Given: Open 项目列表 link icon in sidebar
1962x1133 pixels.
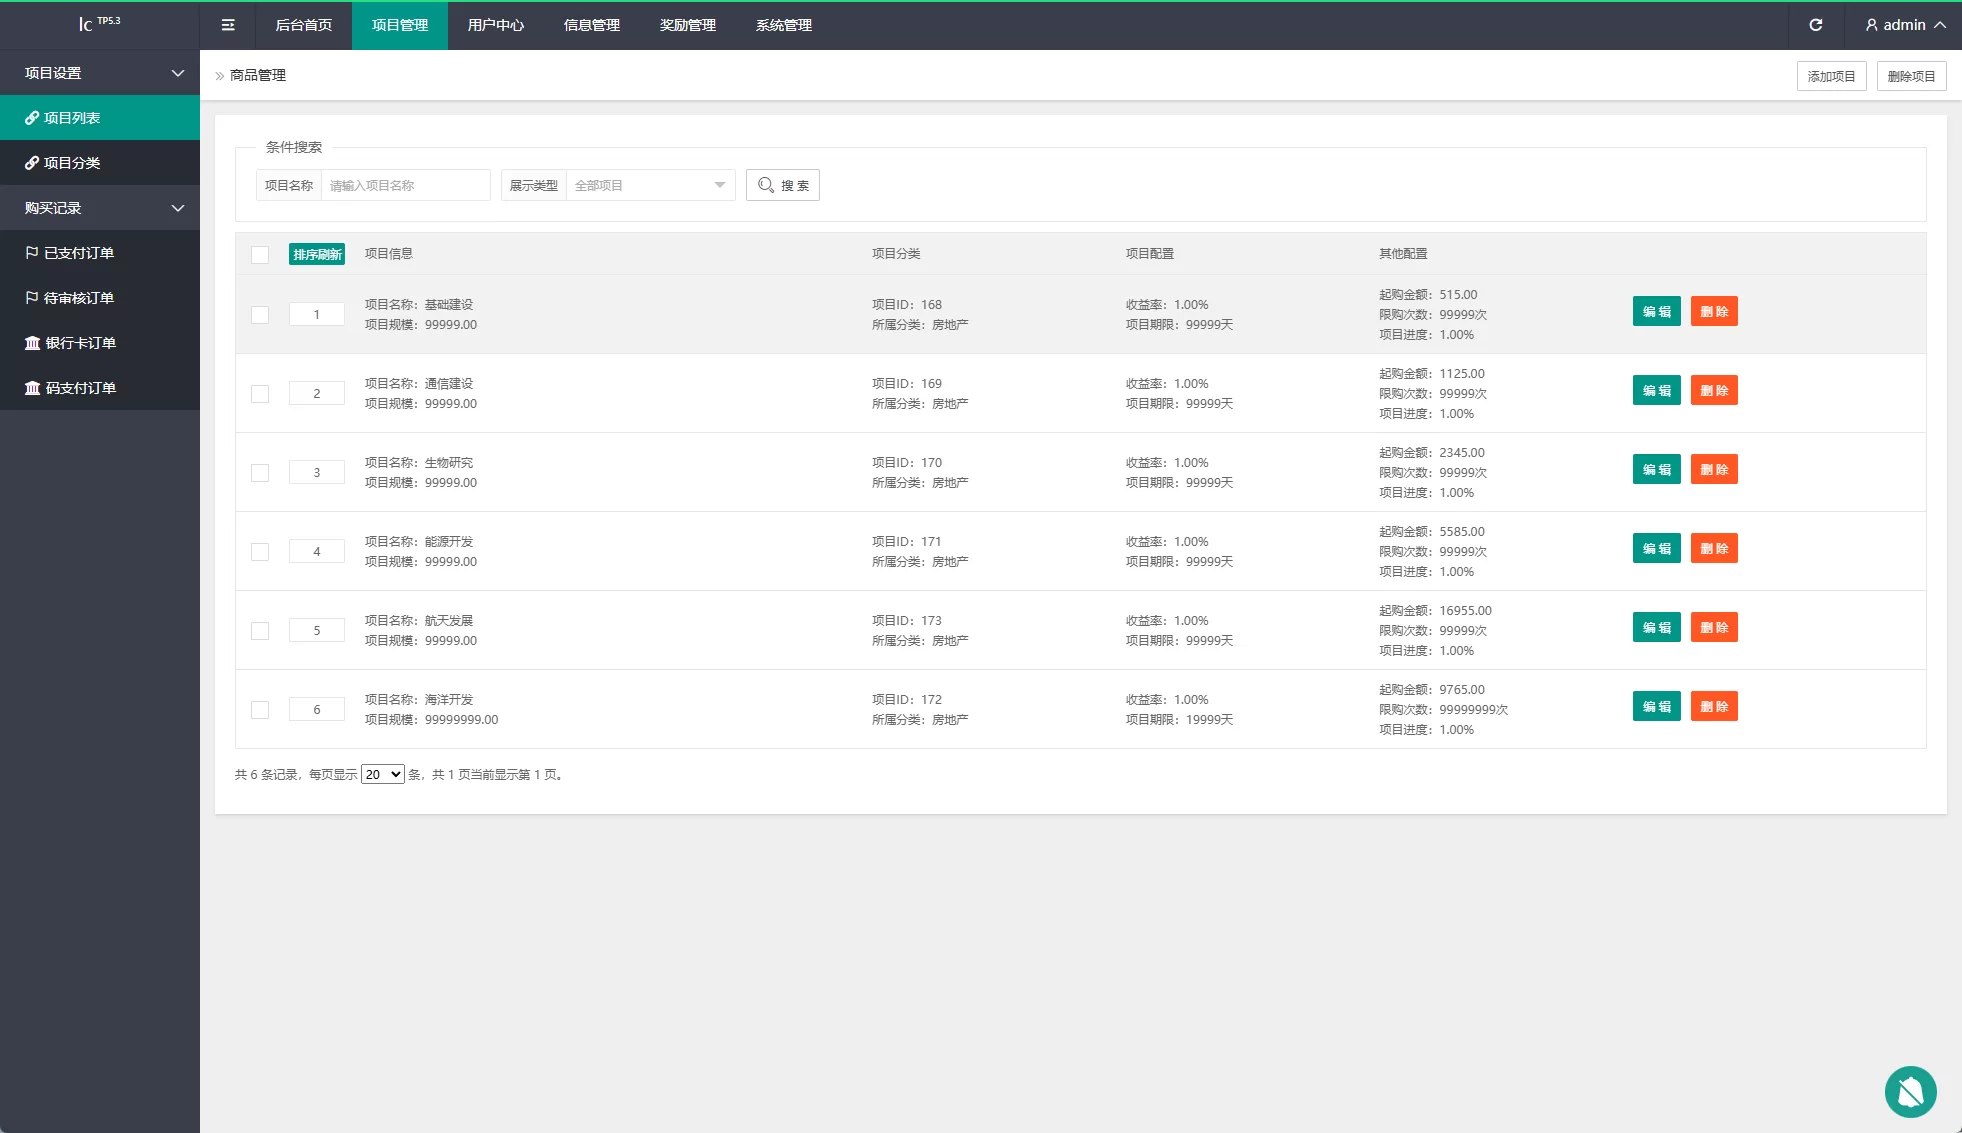Looking at the screenshot, I should (x=32, y=118).
